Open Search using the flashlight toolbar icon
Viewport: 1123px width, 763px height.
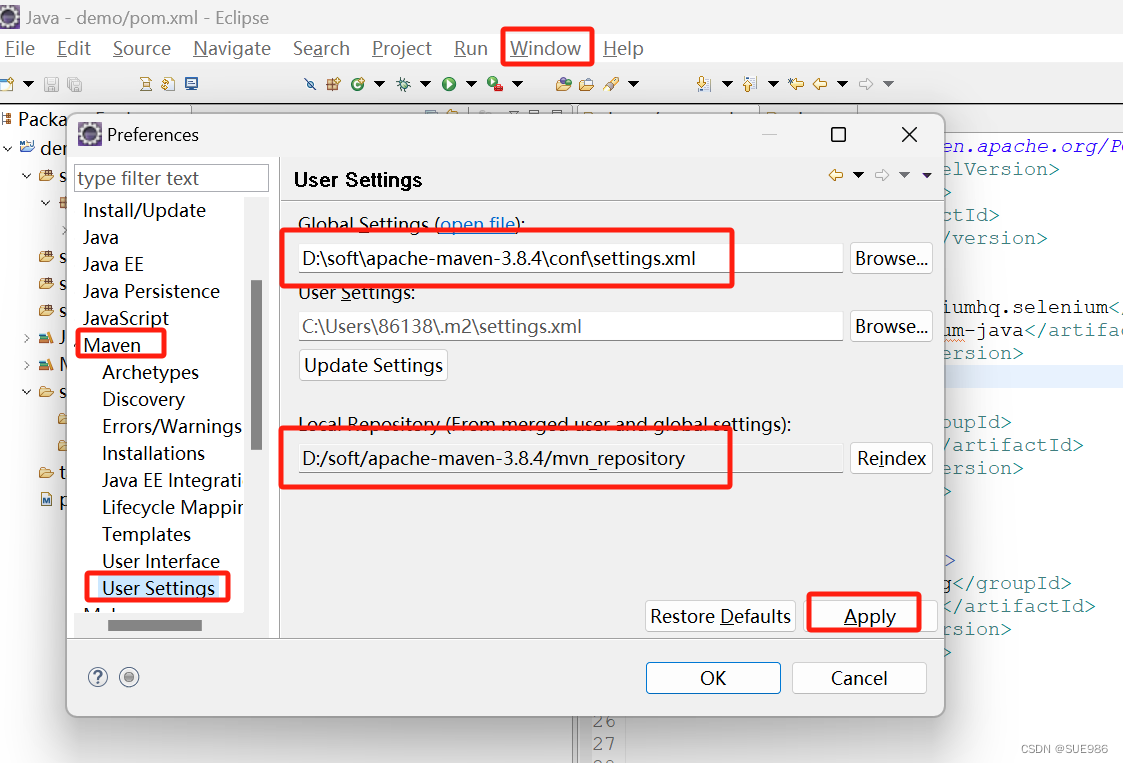coord(612,84)
